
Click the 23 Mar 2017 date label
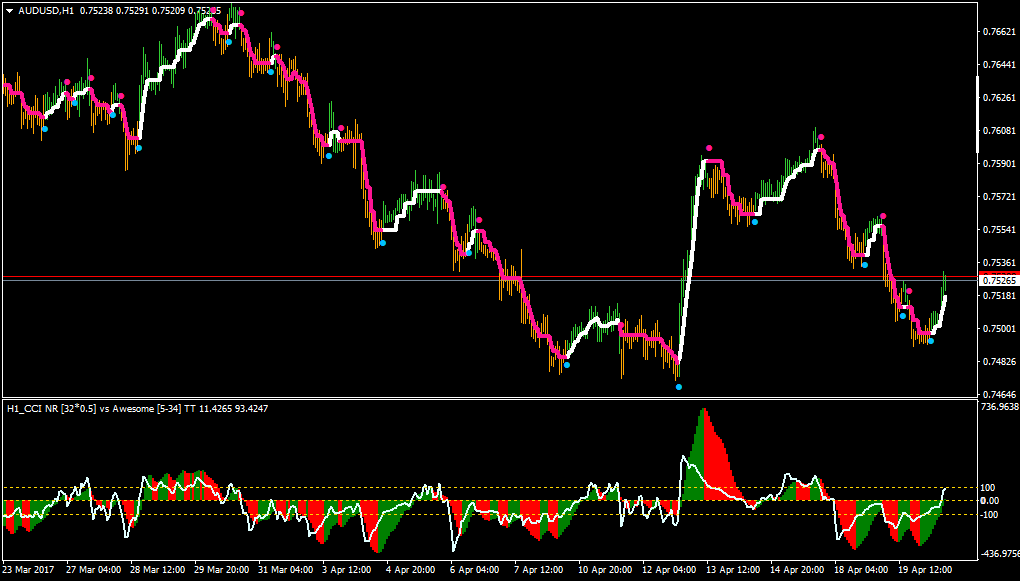(x=29, y=569)
